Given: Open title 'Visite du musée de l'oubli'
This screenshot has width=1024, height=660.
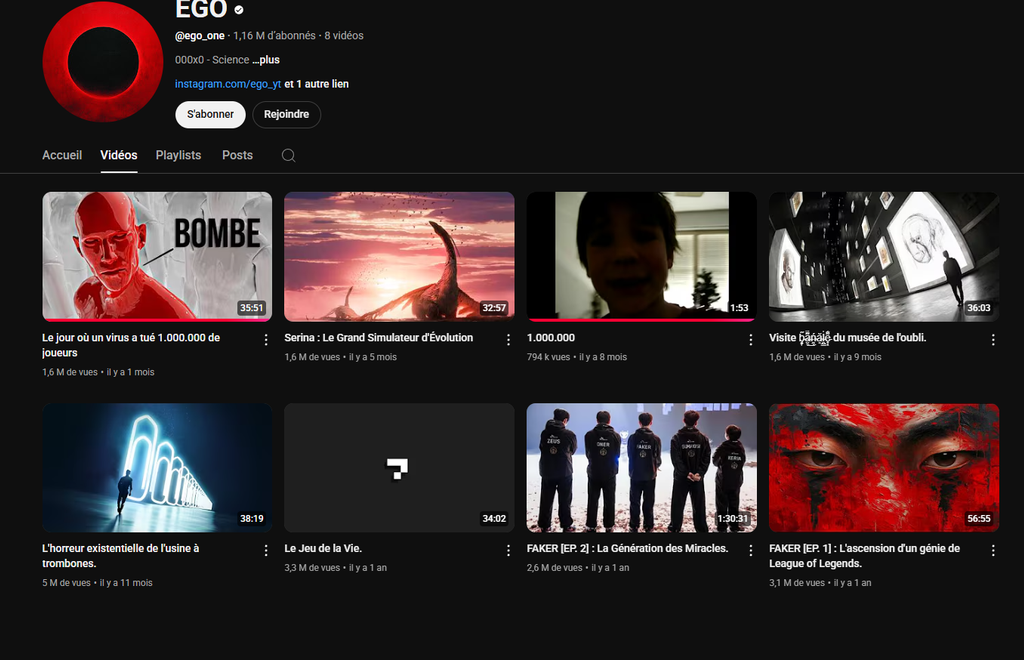Looking at the screenshot, I should 848,338.
